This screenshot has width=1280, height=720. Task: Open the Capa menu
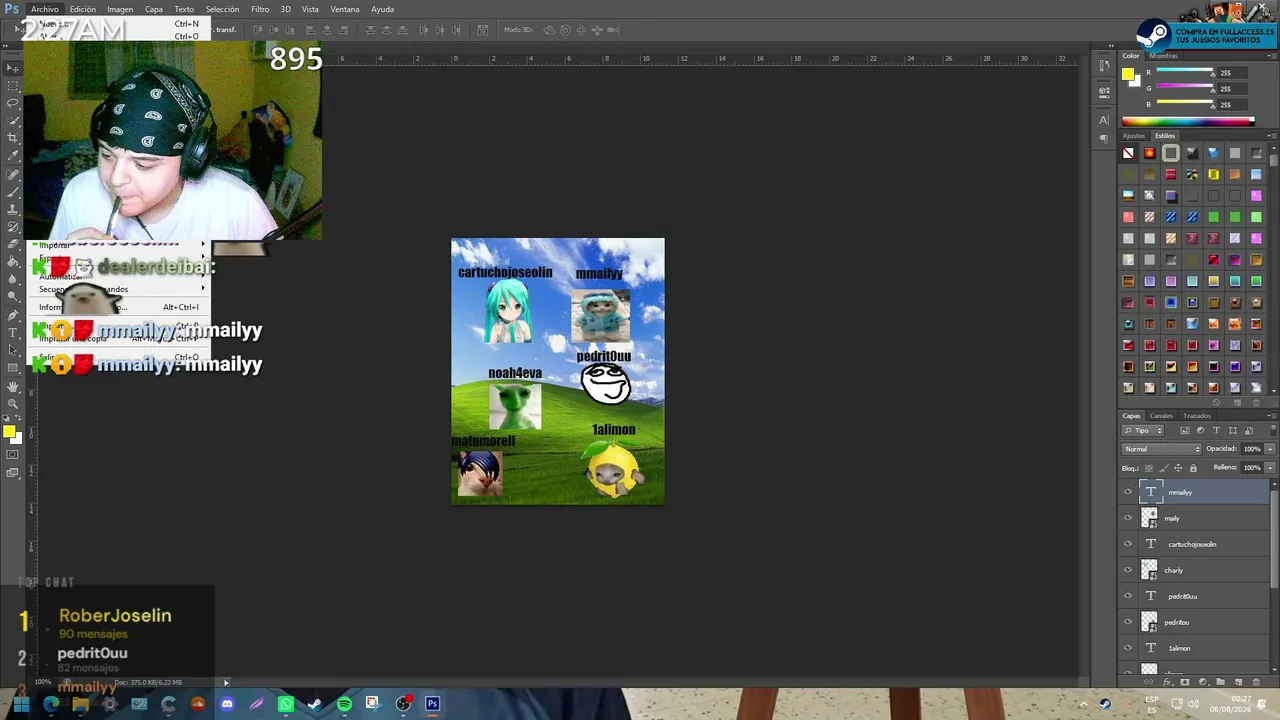[x=154, y=9]
